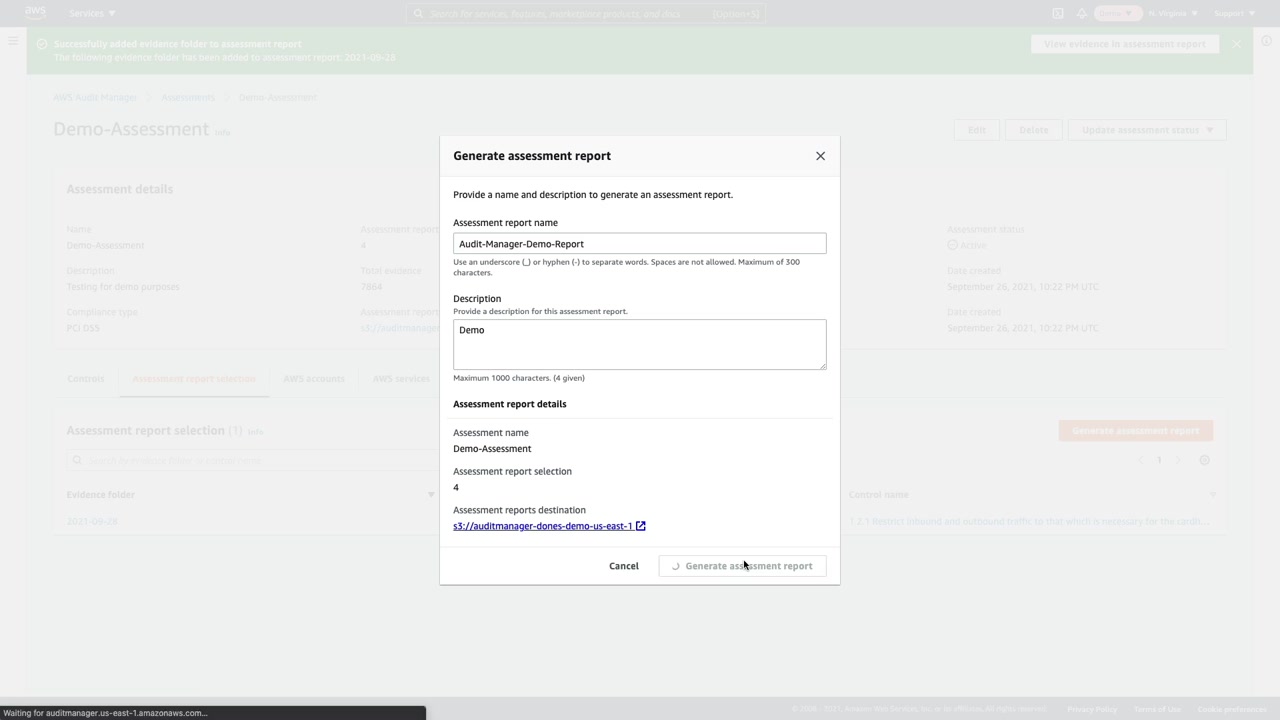Open the side navigation hamburger menu
Screen dimensions: 1280x720
pyautogui.click(x=13, y=41)
